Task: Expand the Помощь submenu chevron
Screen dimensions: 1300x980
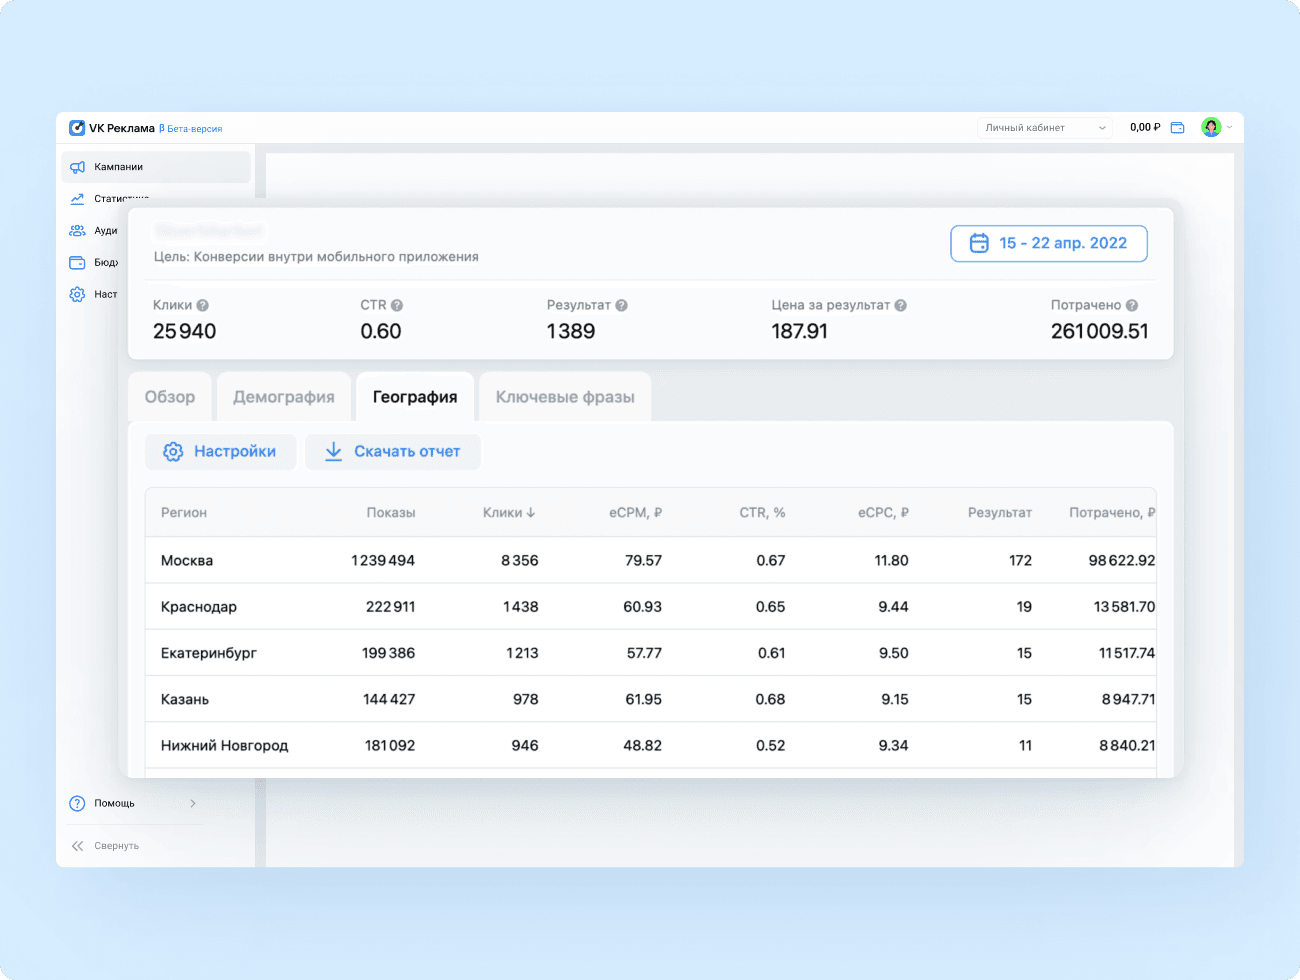Action: (193, 803)
